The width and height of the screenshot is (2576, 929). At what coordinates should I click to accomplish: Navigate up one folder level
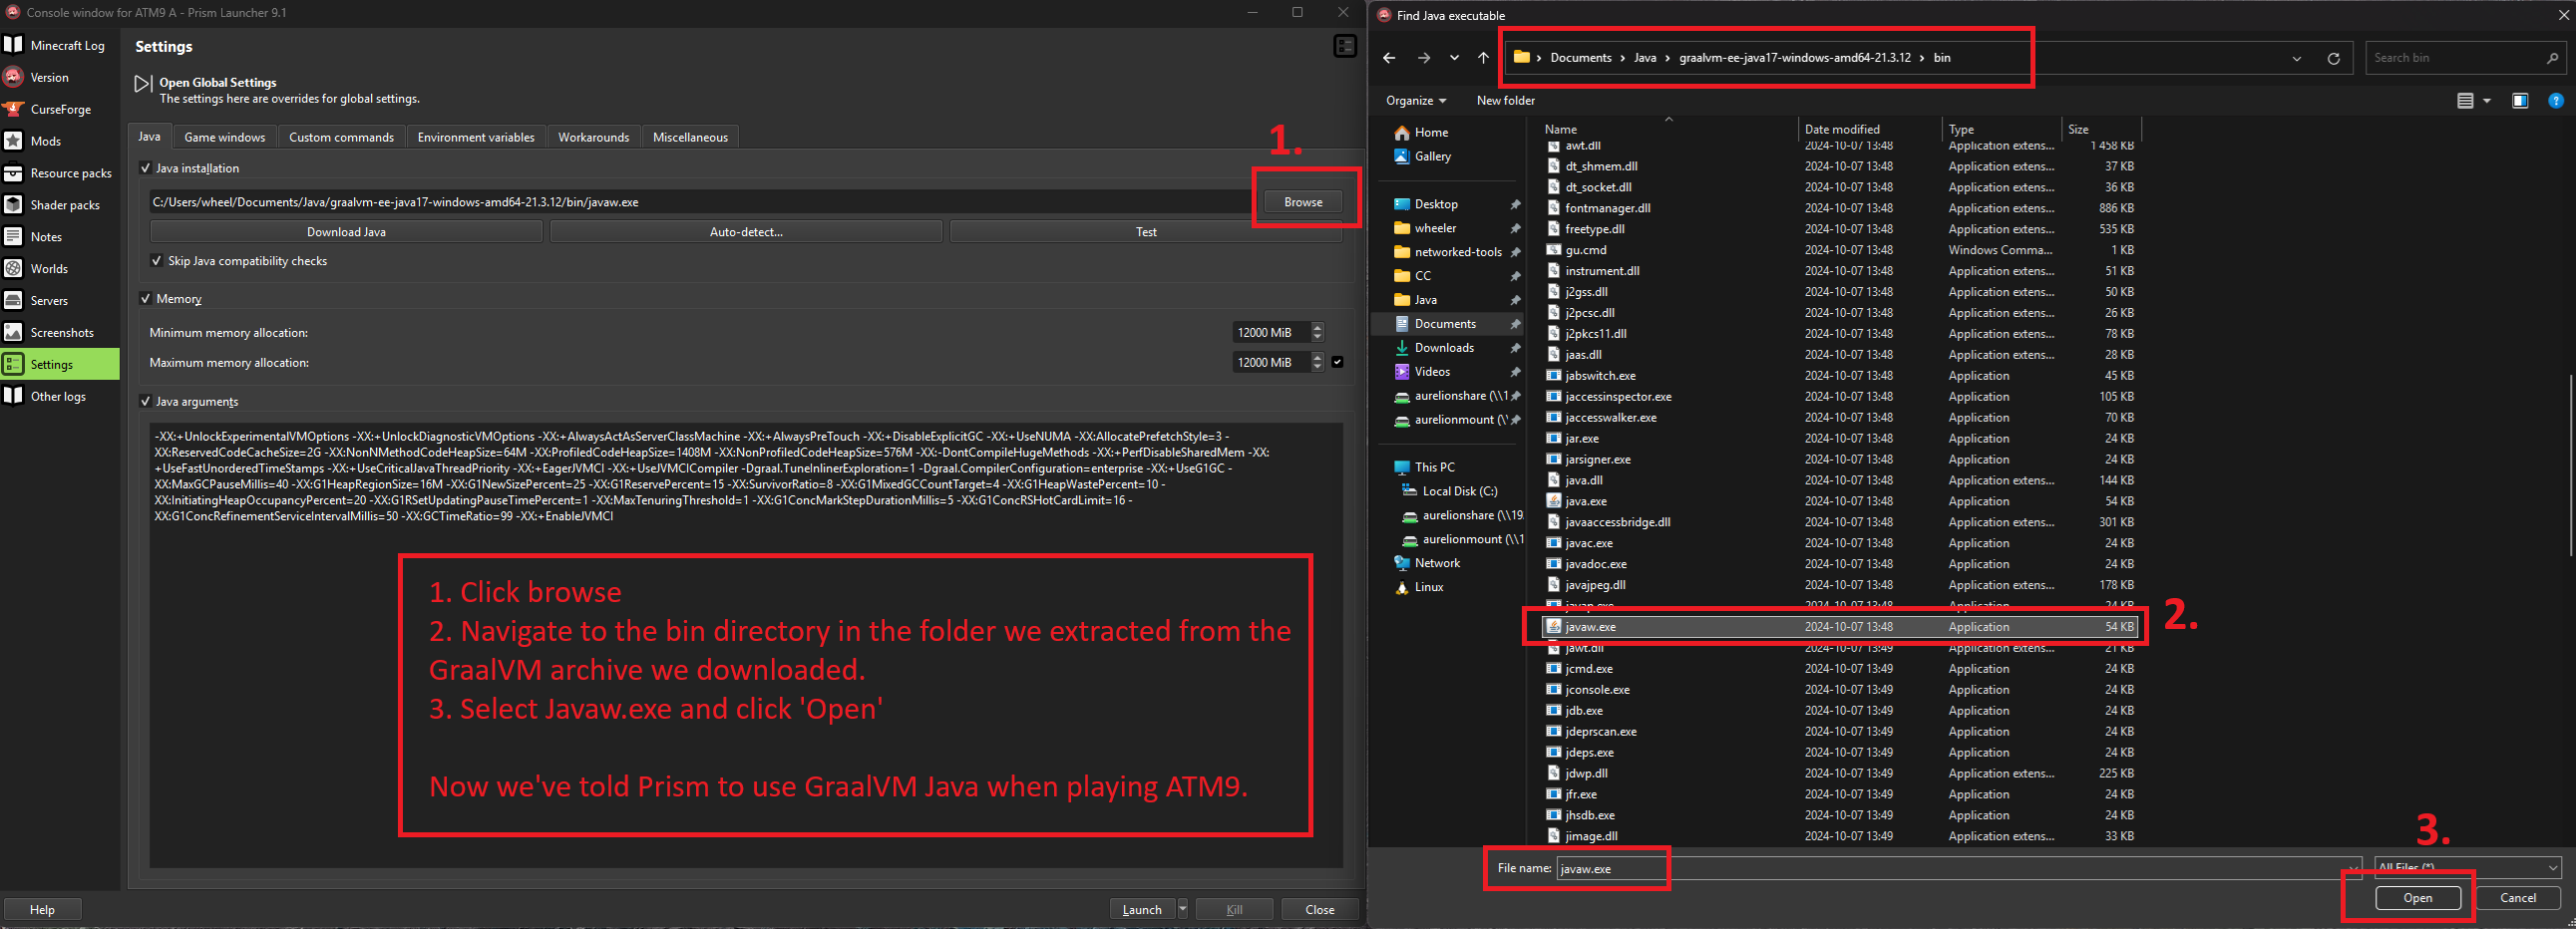pyautogui.click(x=1483, y=58)
